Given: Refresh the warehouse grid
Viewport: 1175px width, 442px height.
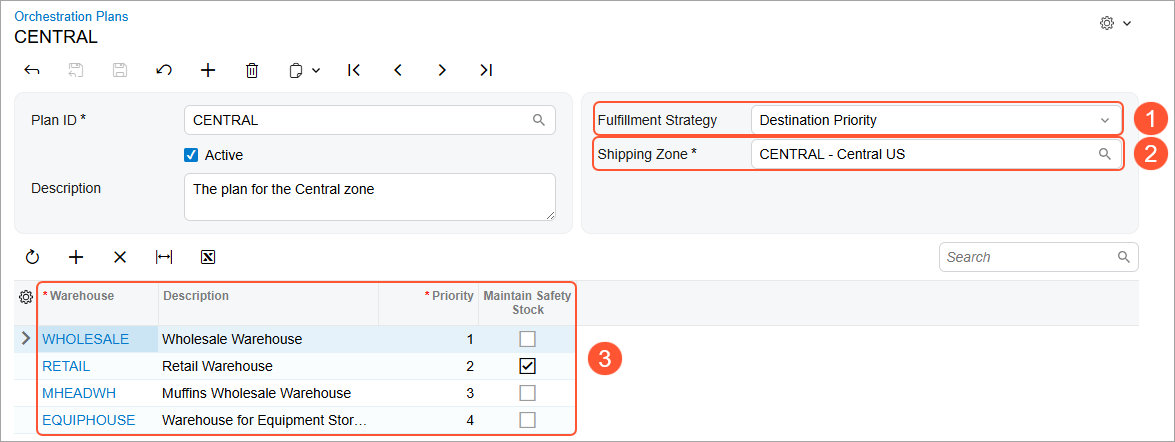Looking at the screenshot, I should pos(32,257).
